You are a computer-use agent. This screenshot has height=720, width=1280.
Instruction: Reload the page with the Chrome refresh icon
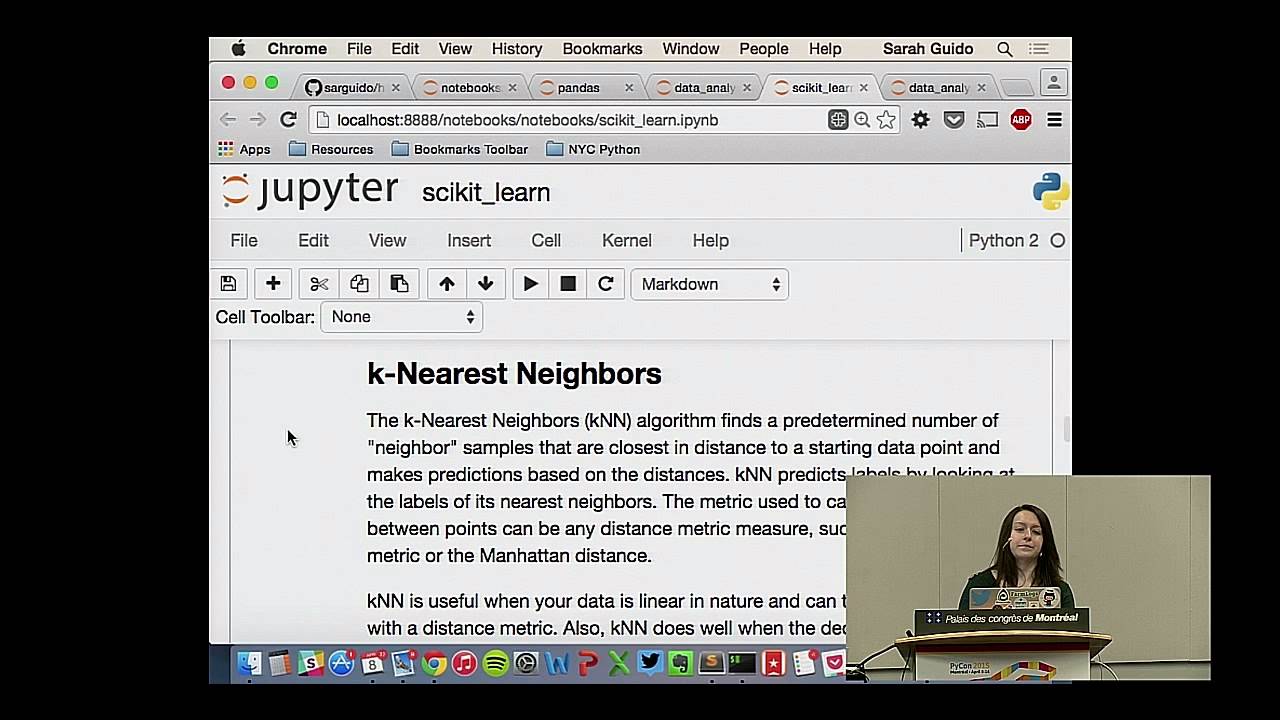coord(288,120)
